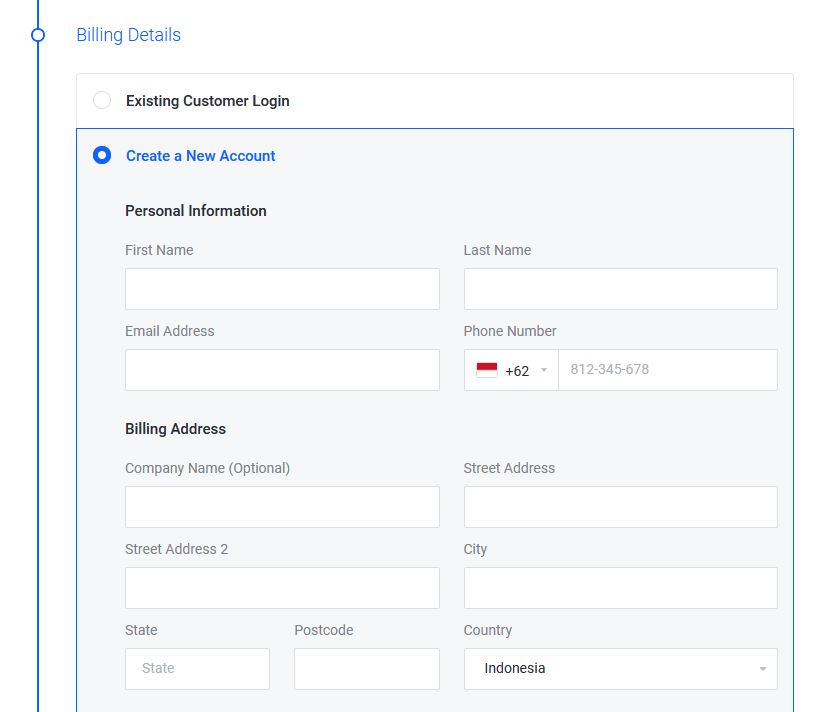This screenshot has width=818, height=712.
Task: Click the Billing Details heading
Action: pos(128,34)
